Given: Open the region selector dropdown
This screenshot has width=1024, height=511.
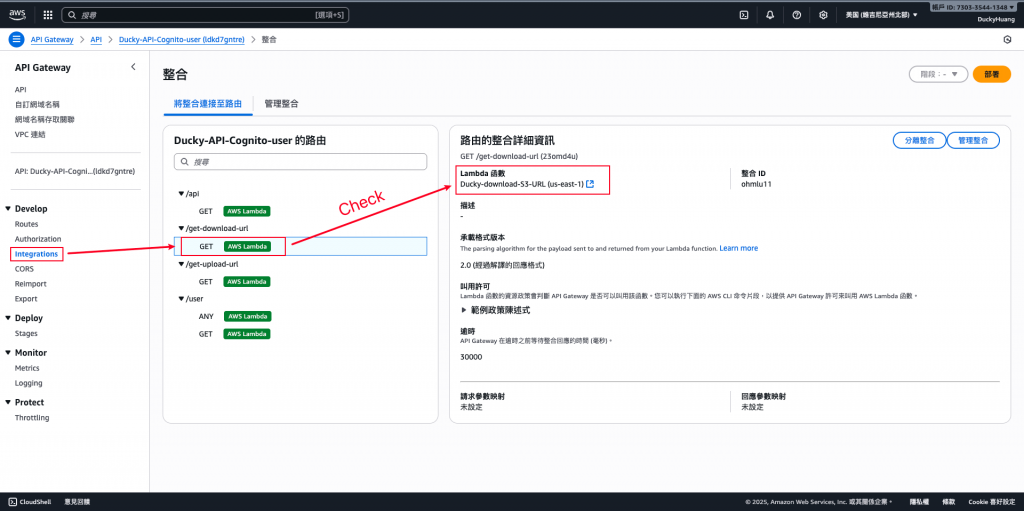Looking at the screenshot, I should [882, 14].
